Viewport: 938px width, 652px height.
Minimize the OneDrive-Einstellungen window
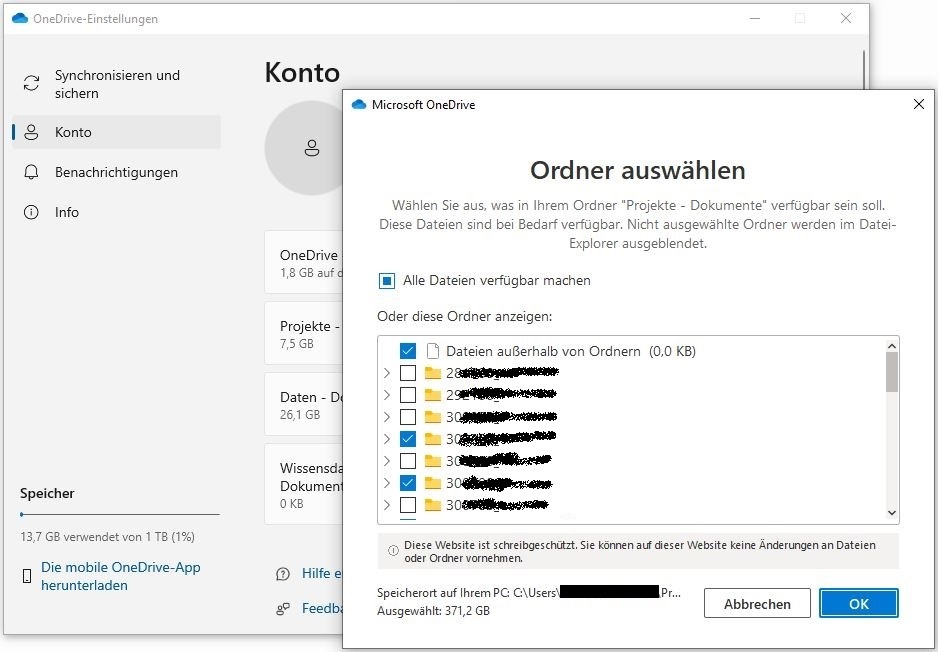point(755,19)
